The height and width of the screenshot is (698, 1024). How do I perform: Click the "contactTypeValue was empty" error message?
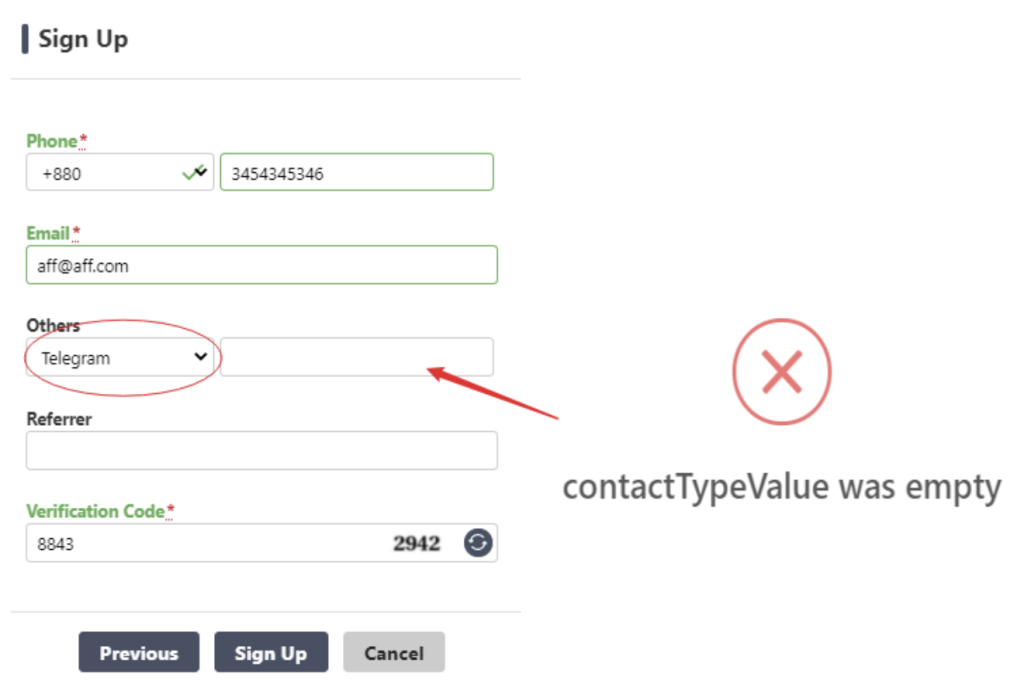point(781,487)
